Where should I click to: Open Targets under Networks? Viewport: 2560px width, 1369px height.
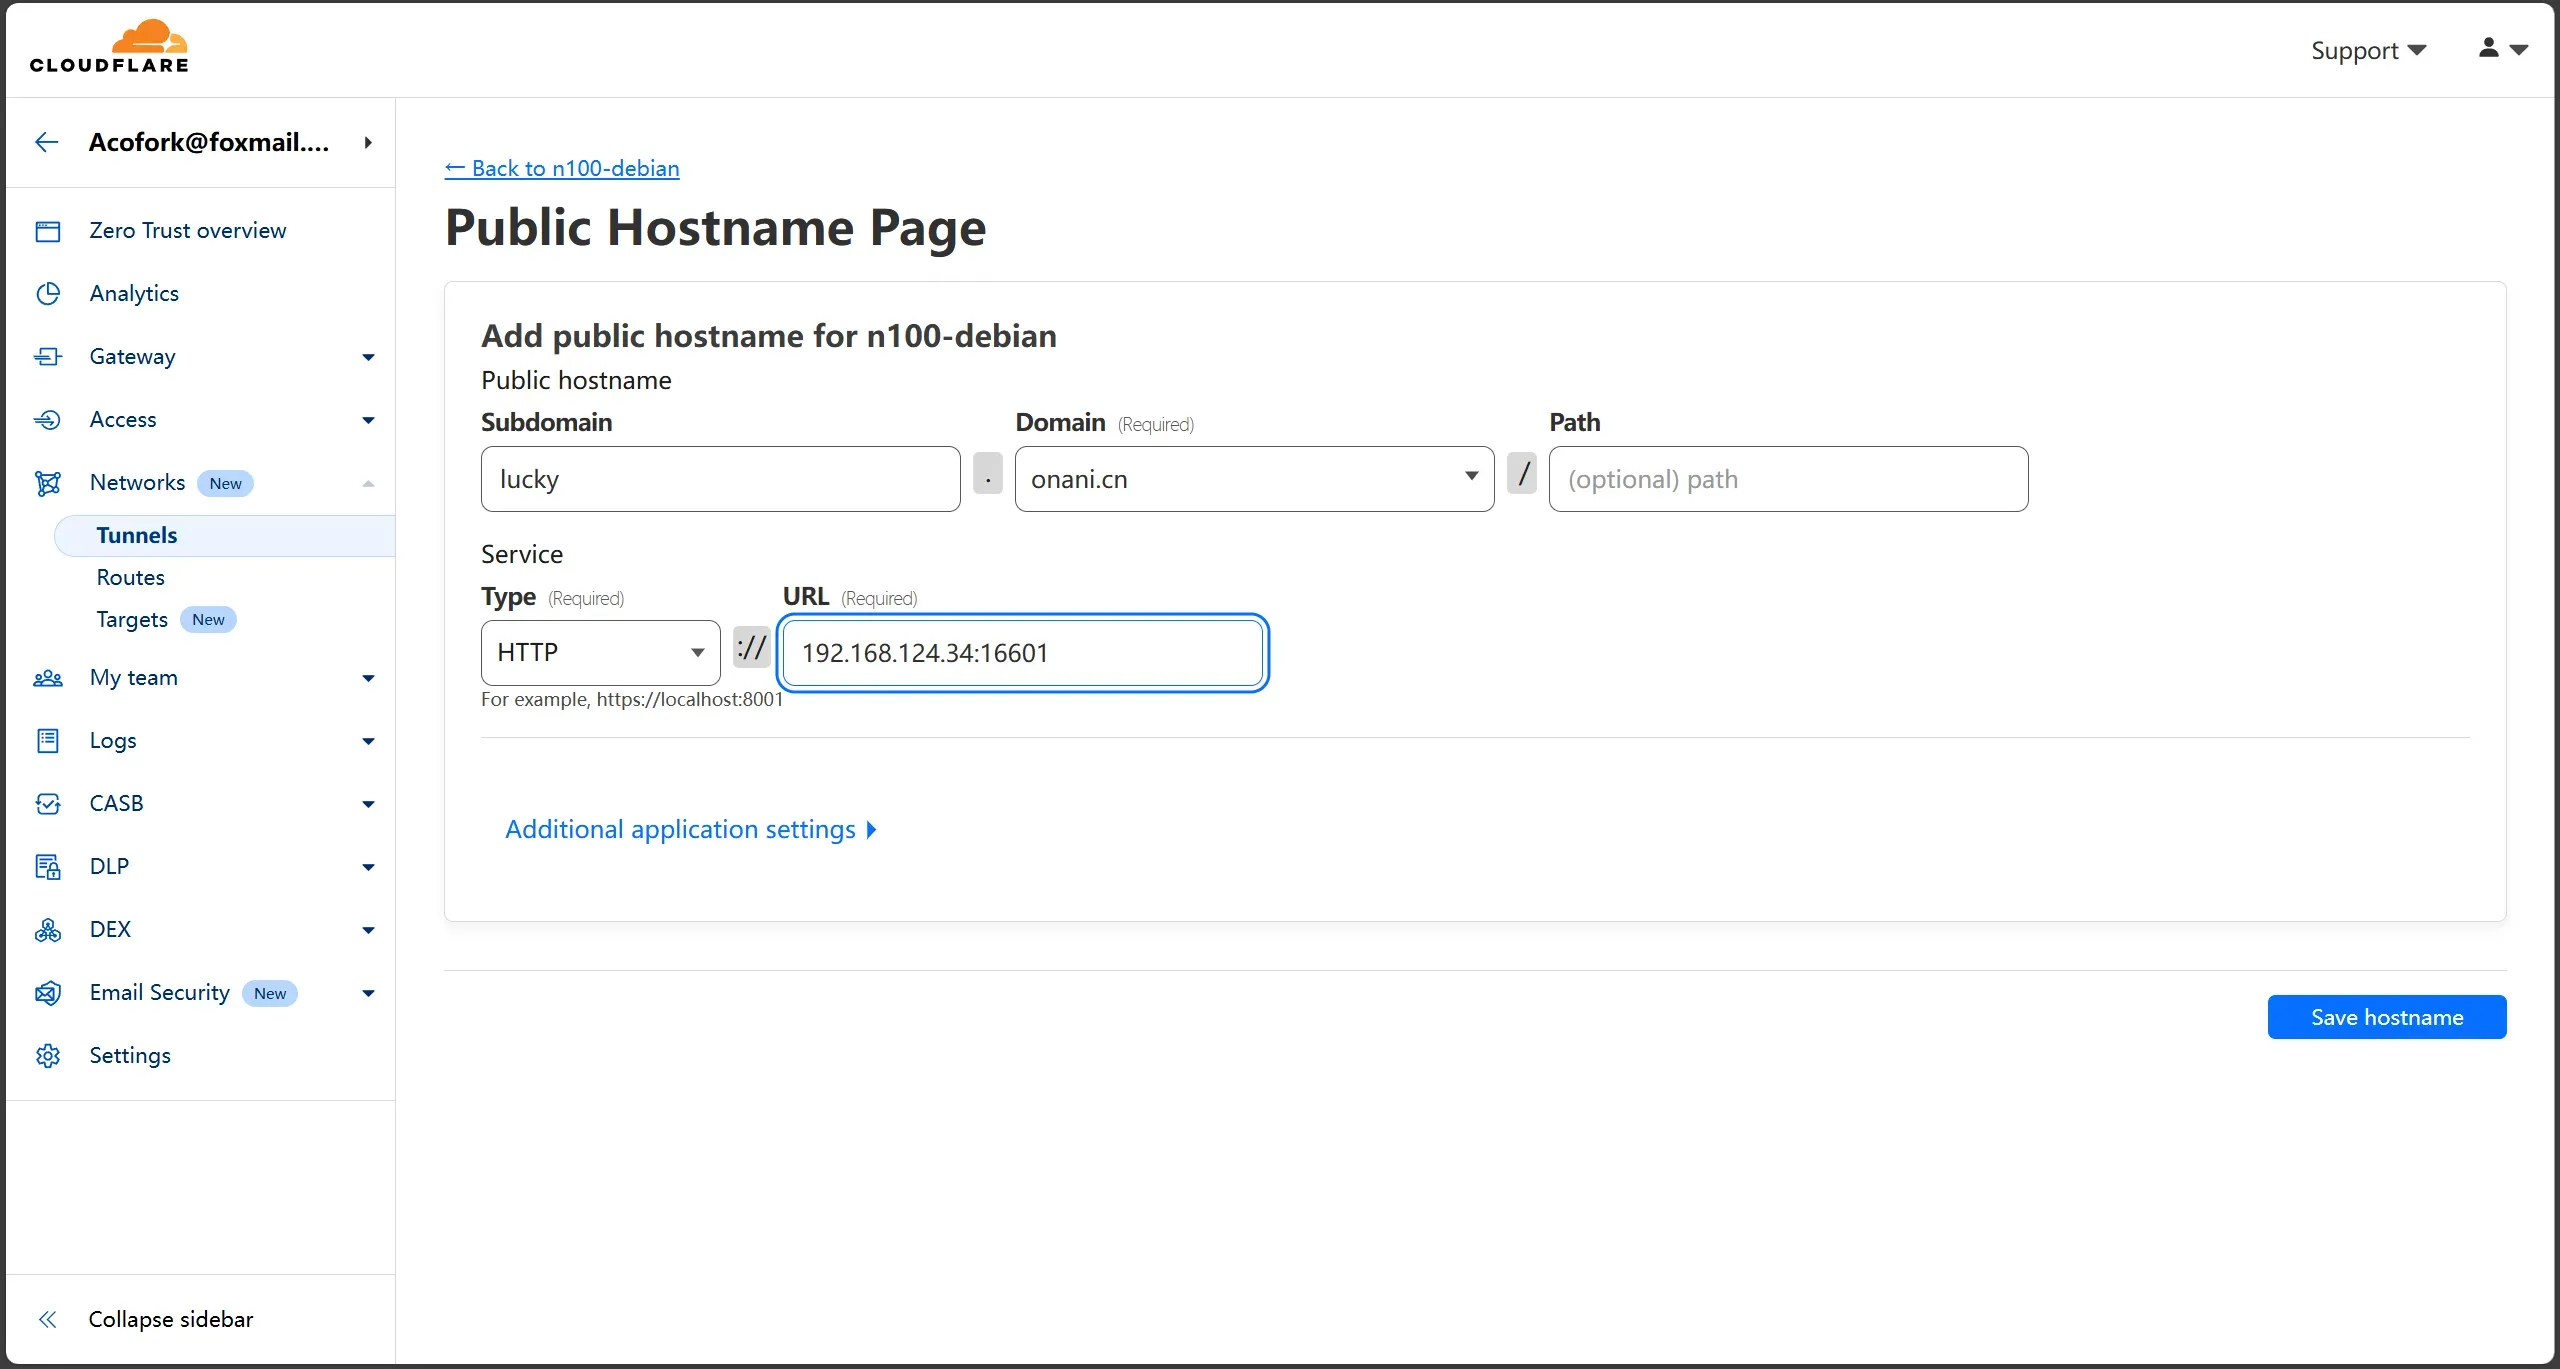click(x=132, y=620)
